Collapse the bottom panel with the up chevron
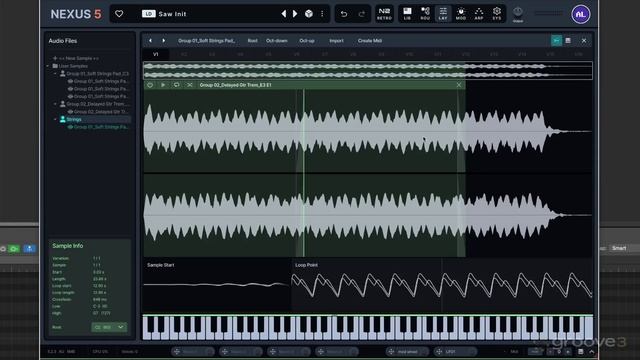The image size is (640, 360). (591, 351)
